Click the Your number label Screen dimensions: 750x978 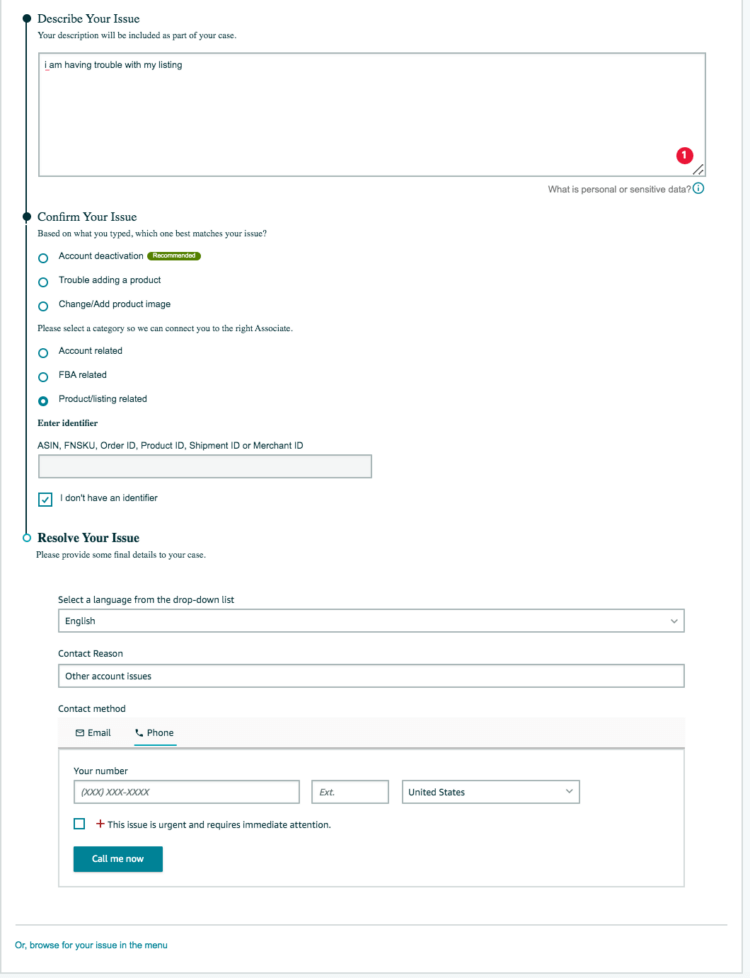tap(100, 771)
